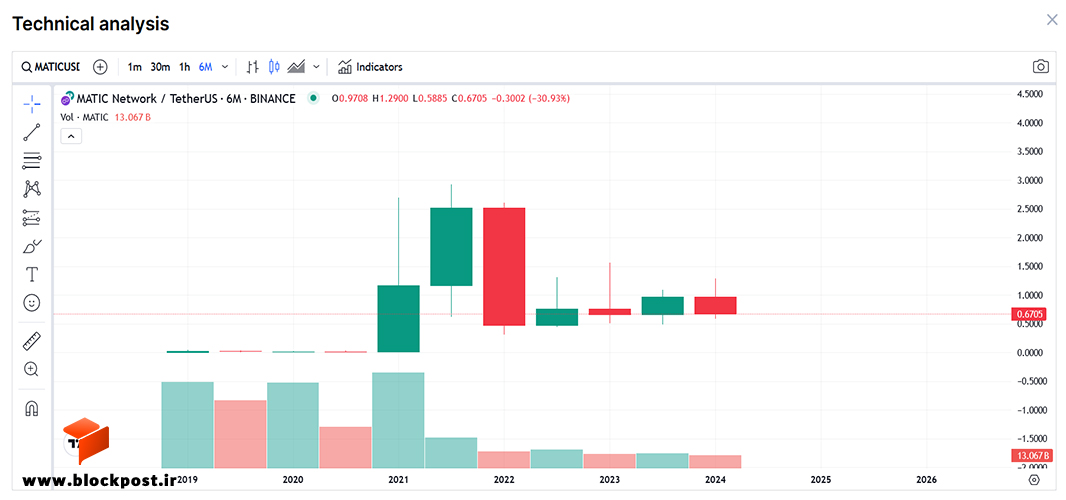Open the emoji icons tool
The image size is (1066, 500).
32,303
